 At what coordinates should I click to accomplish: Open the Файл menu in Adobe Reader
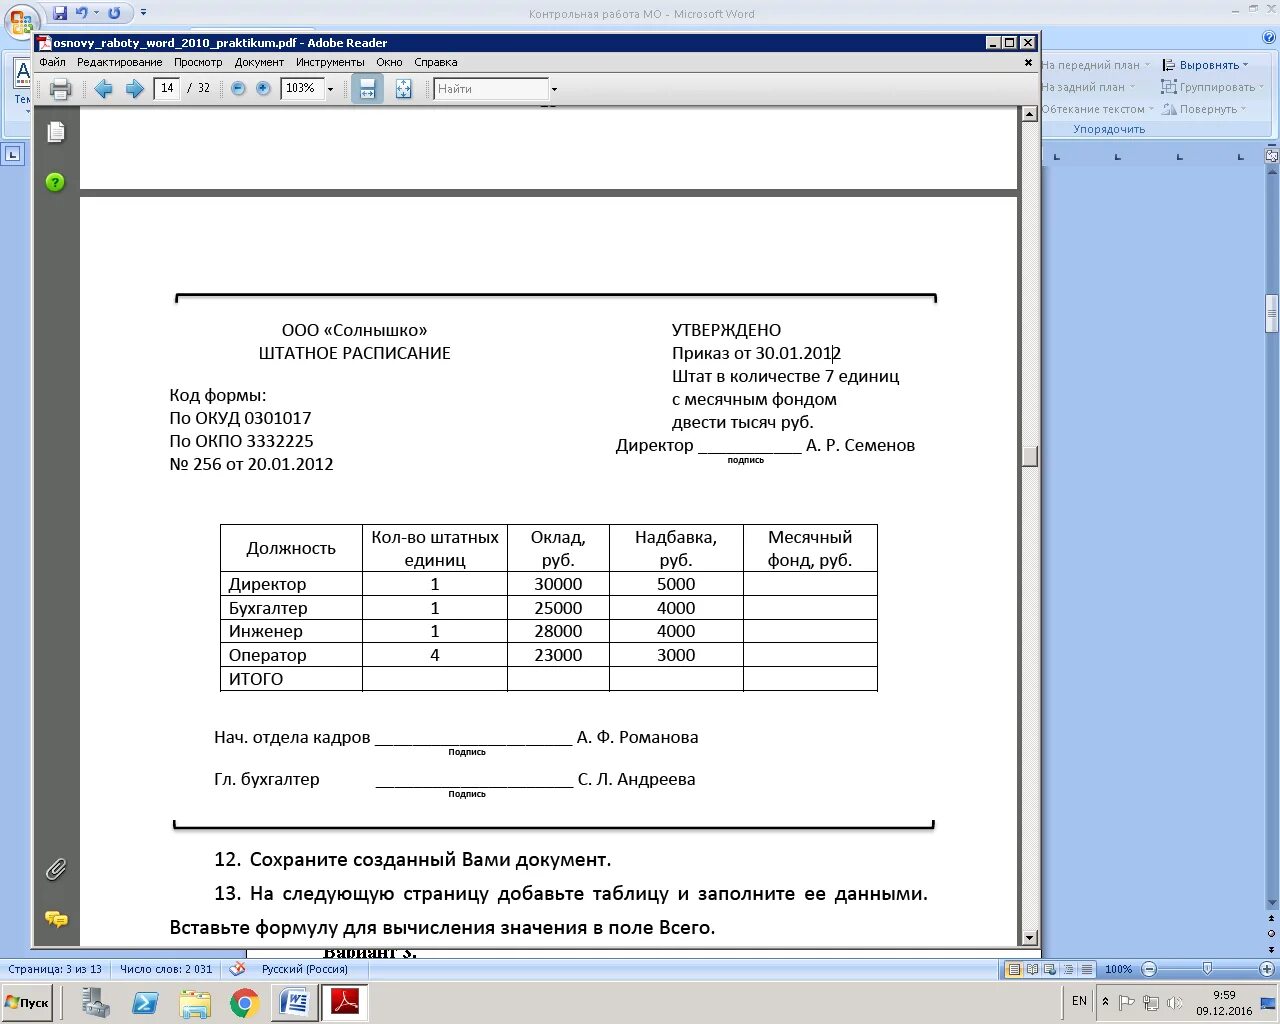tap(52, 62)
